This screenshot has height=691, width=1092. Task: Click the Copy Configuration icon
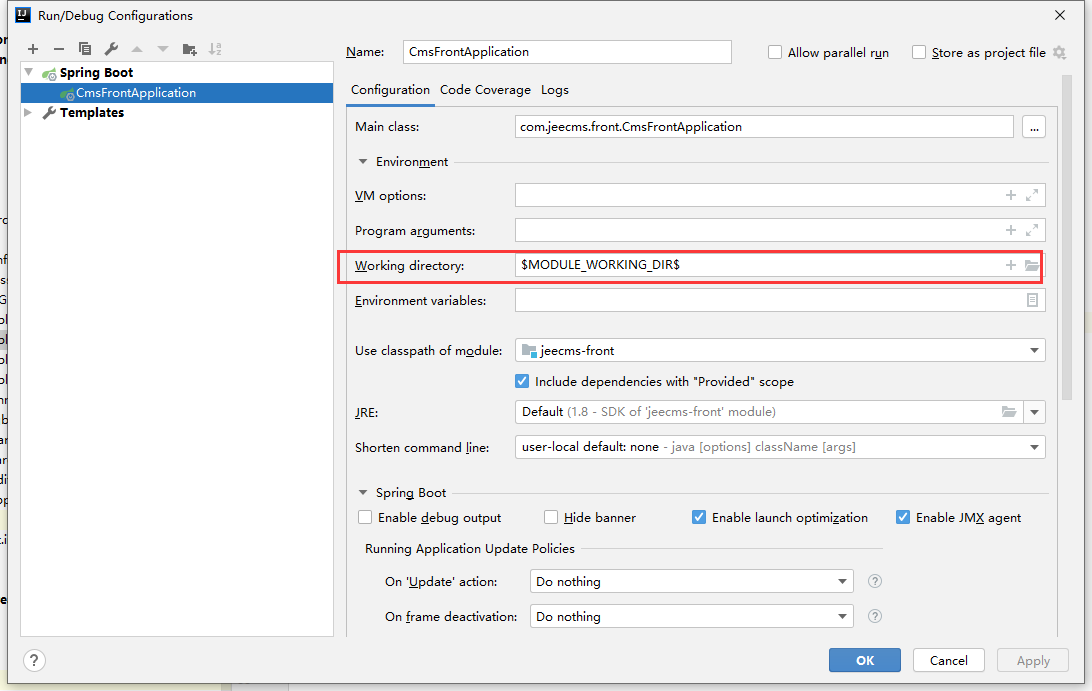85,49
